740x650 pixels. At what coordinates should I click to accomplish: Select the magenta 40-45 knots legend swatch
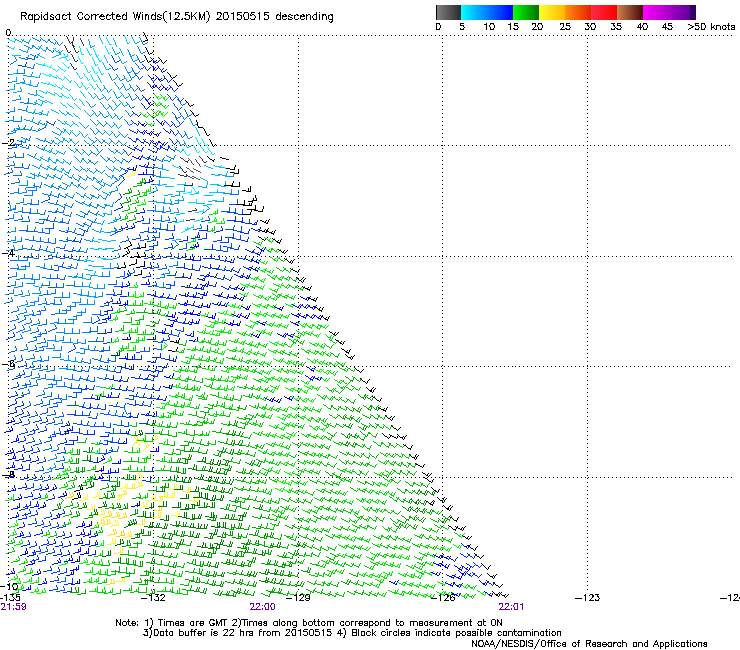[x=656, y=12]
